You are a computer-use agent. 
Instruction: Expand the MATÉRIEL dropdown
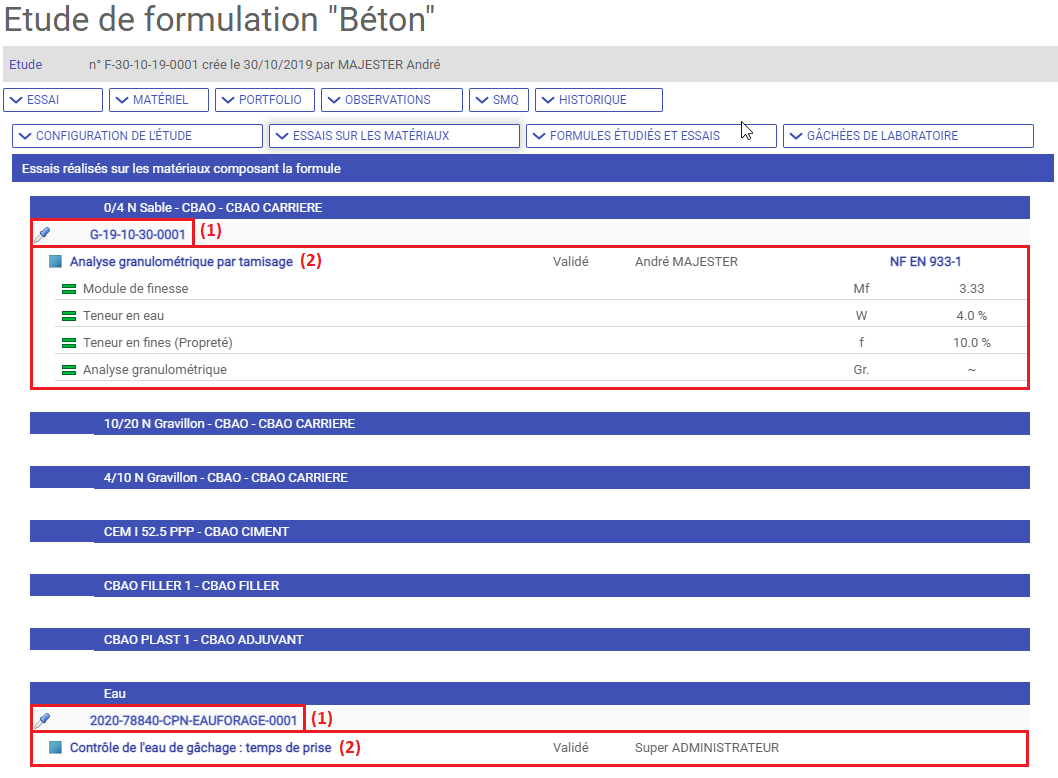[159, 100]
